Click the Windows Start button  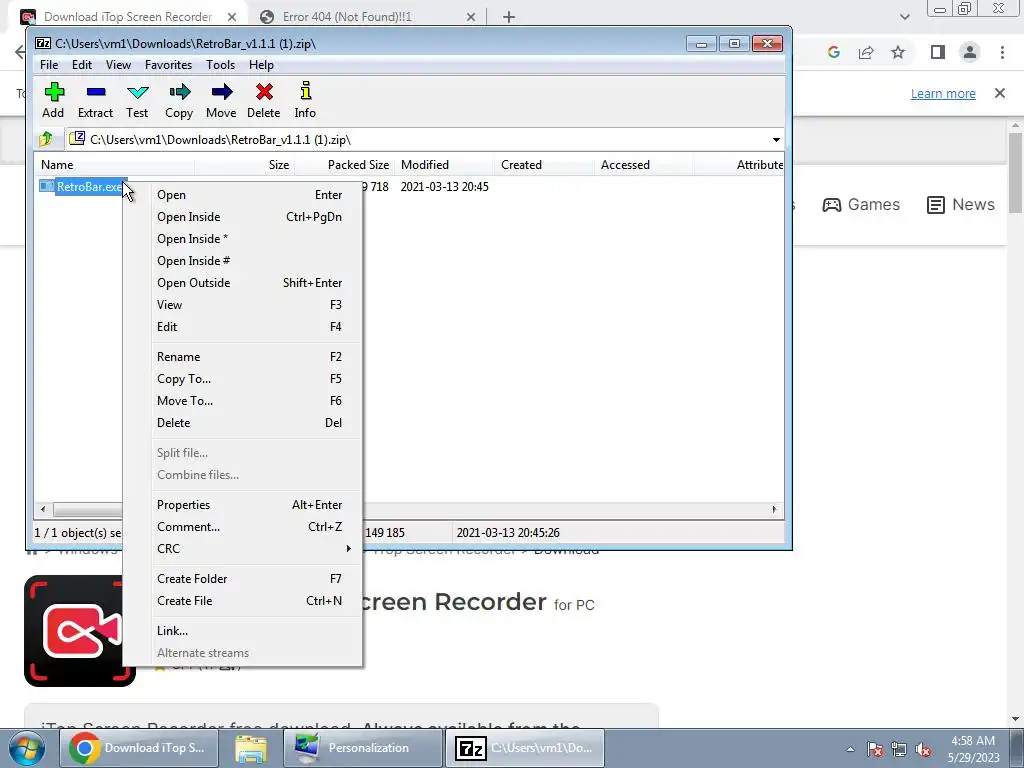pyautogui.click(x=26, y=748)
